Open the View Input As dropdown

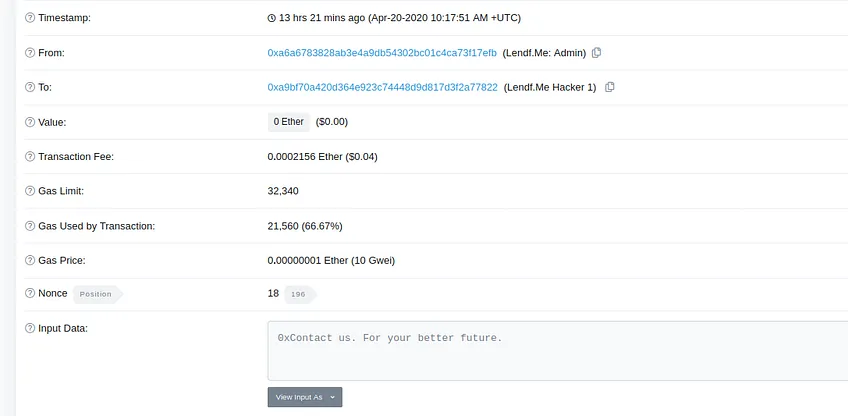[305, 397]
